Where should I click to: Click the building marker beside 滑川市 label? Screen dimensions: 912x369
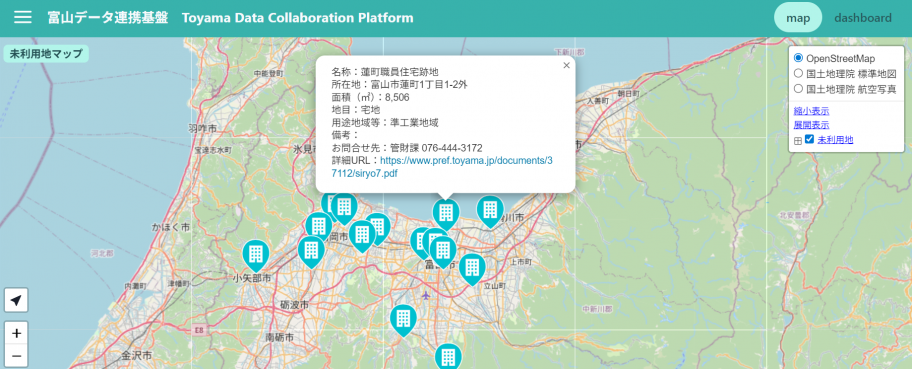pyautogui.click(x=490, y=210)
